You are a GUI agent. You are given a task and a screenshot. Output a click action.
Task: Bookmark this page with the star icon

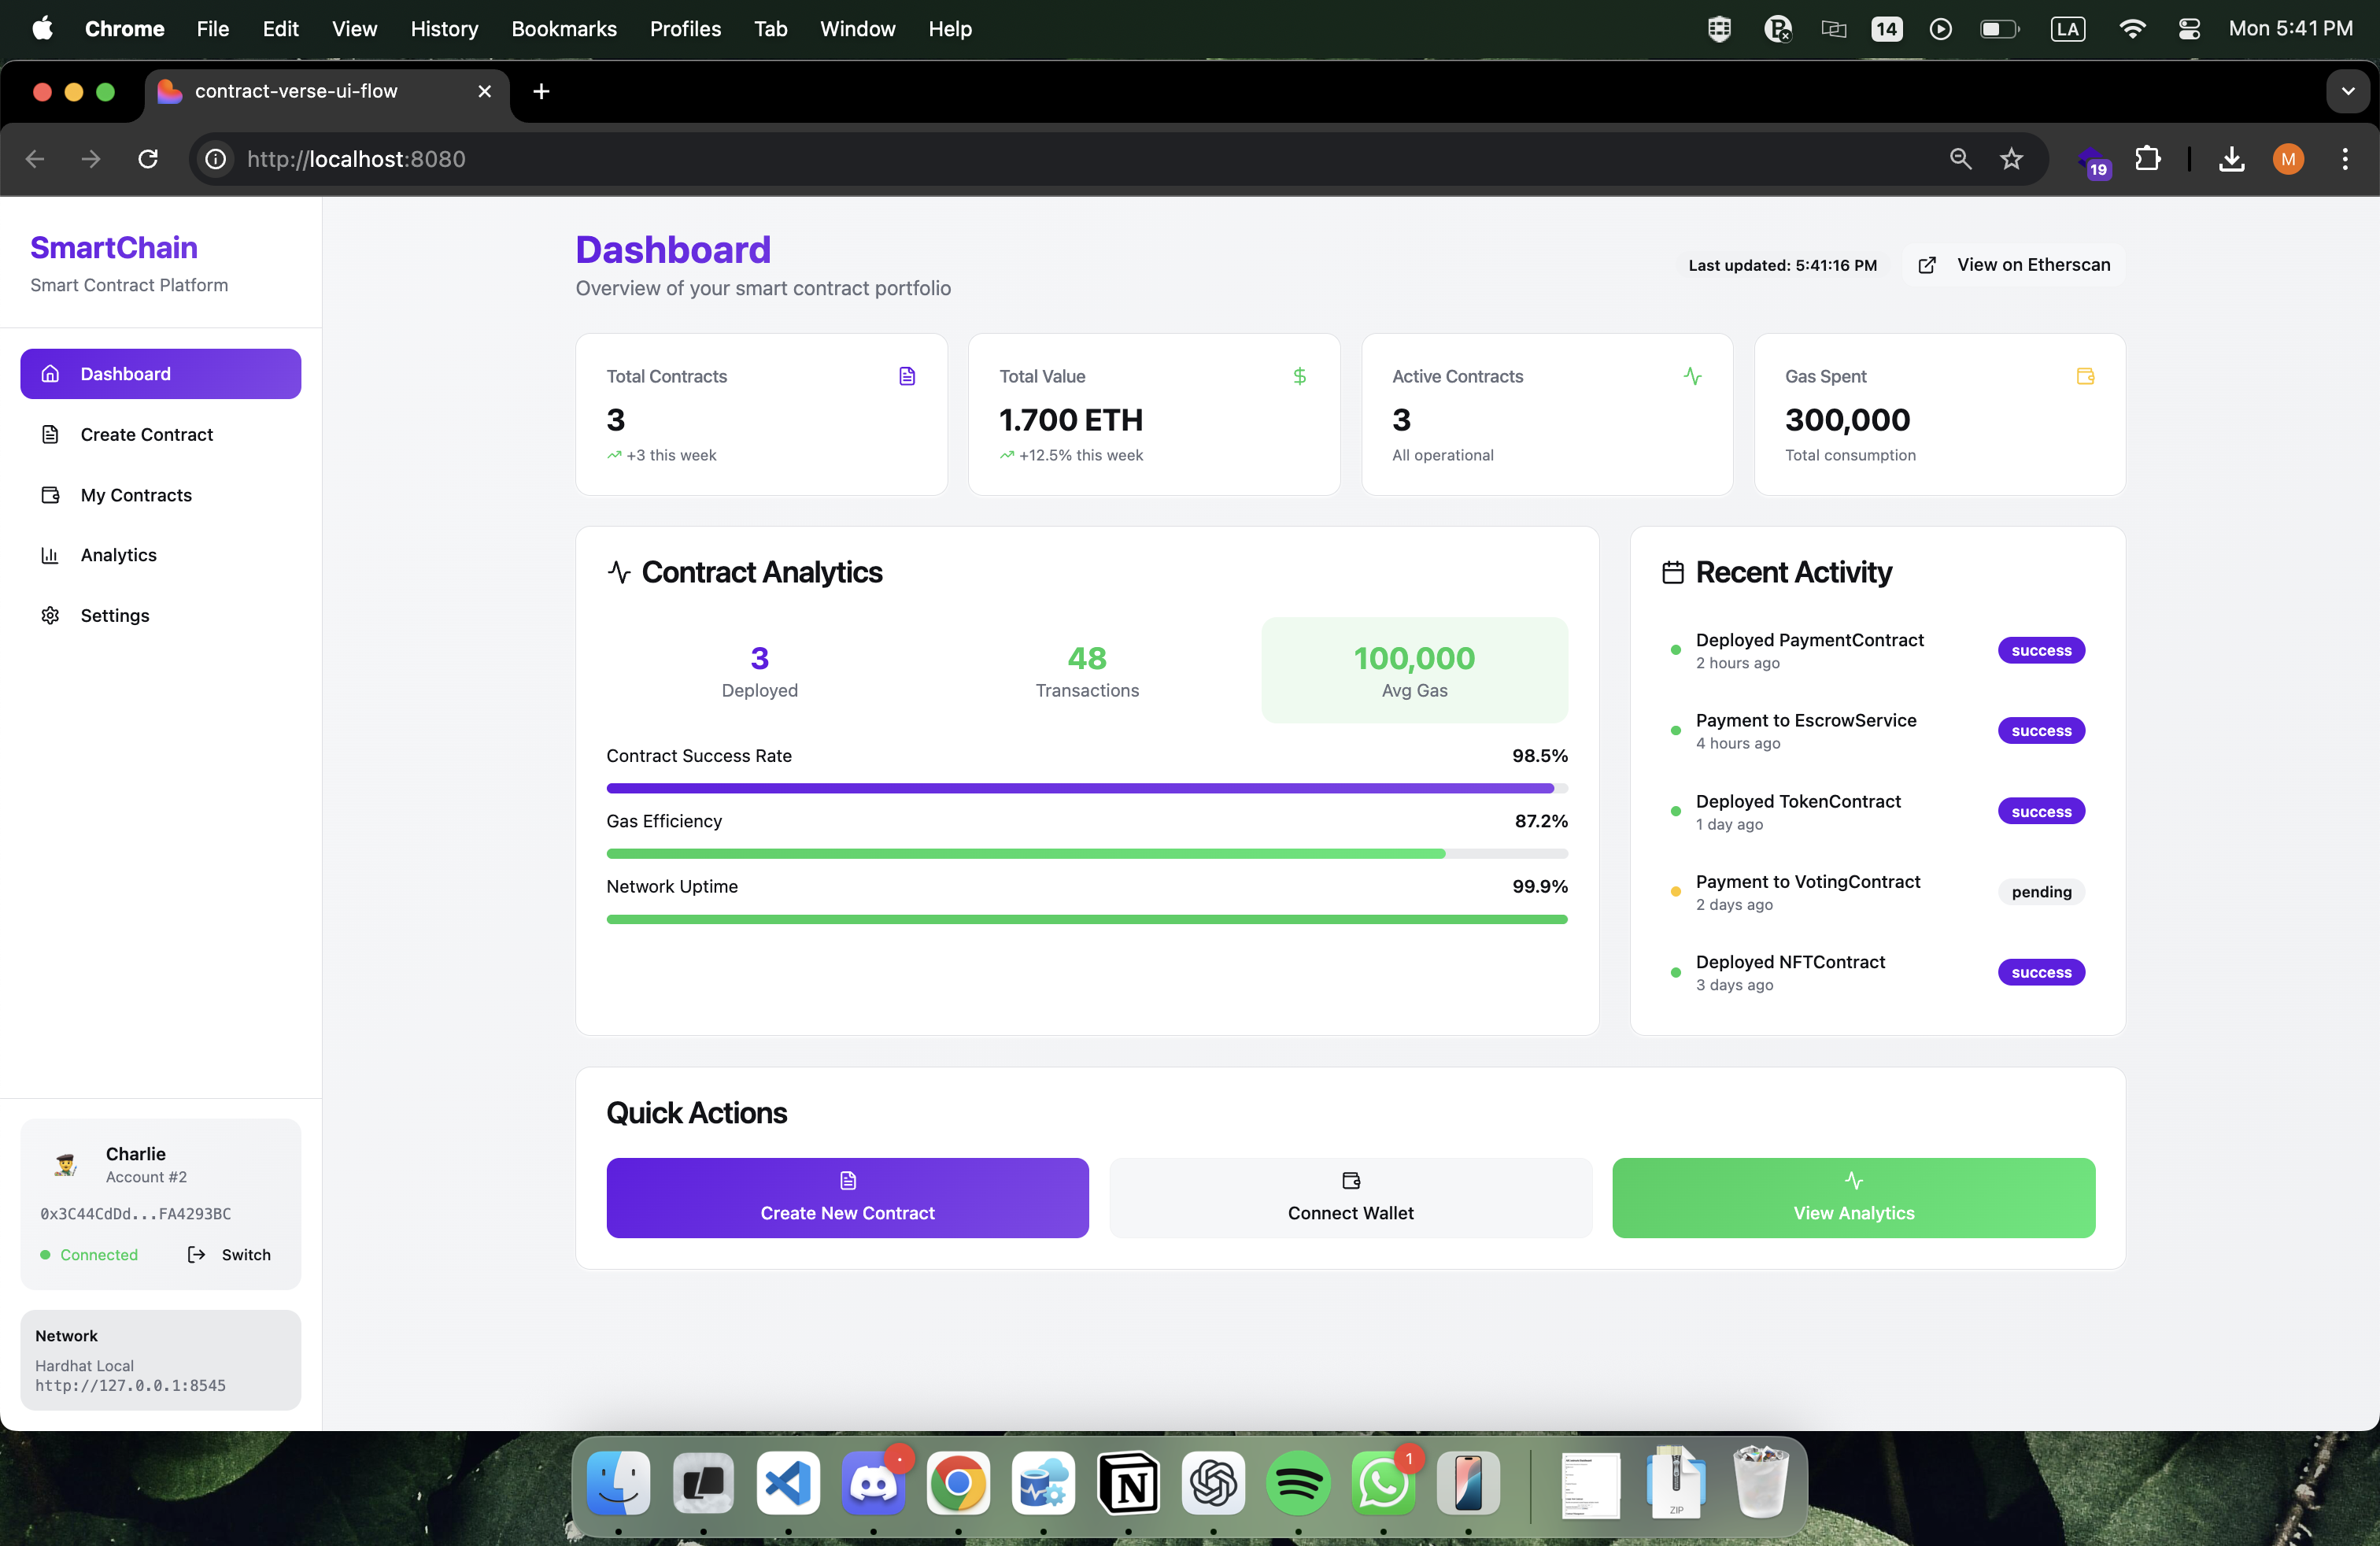point(2011,159)
